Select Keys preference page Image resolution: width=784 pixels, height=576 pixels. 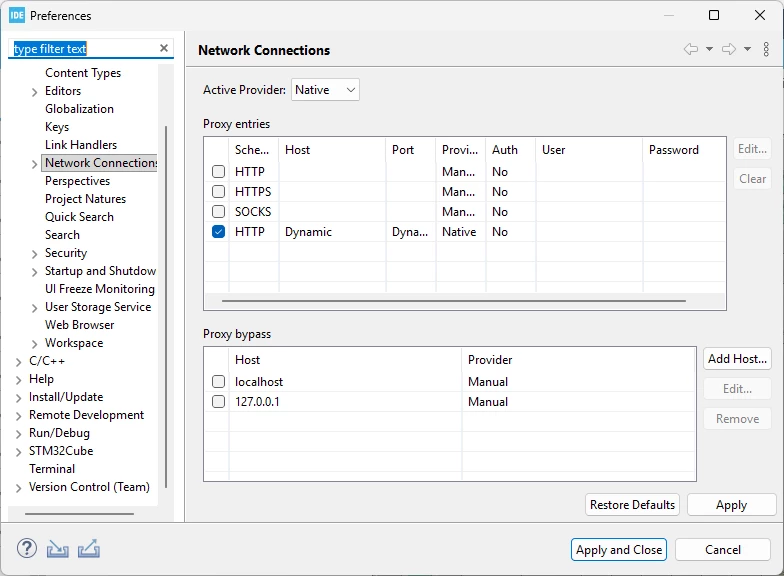pos(57,127)
